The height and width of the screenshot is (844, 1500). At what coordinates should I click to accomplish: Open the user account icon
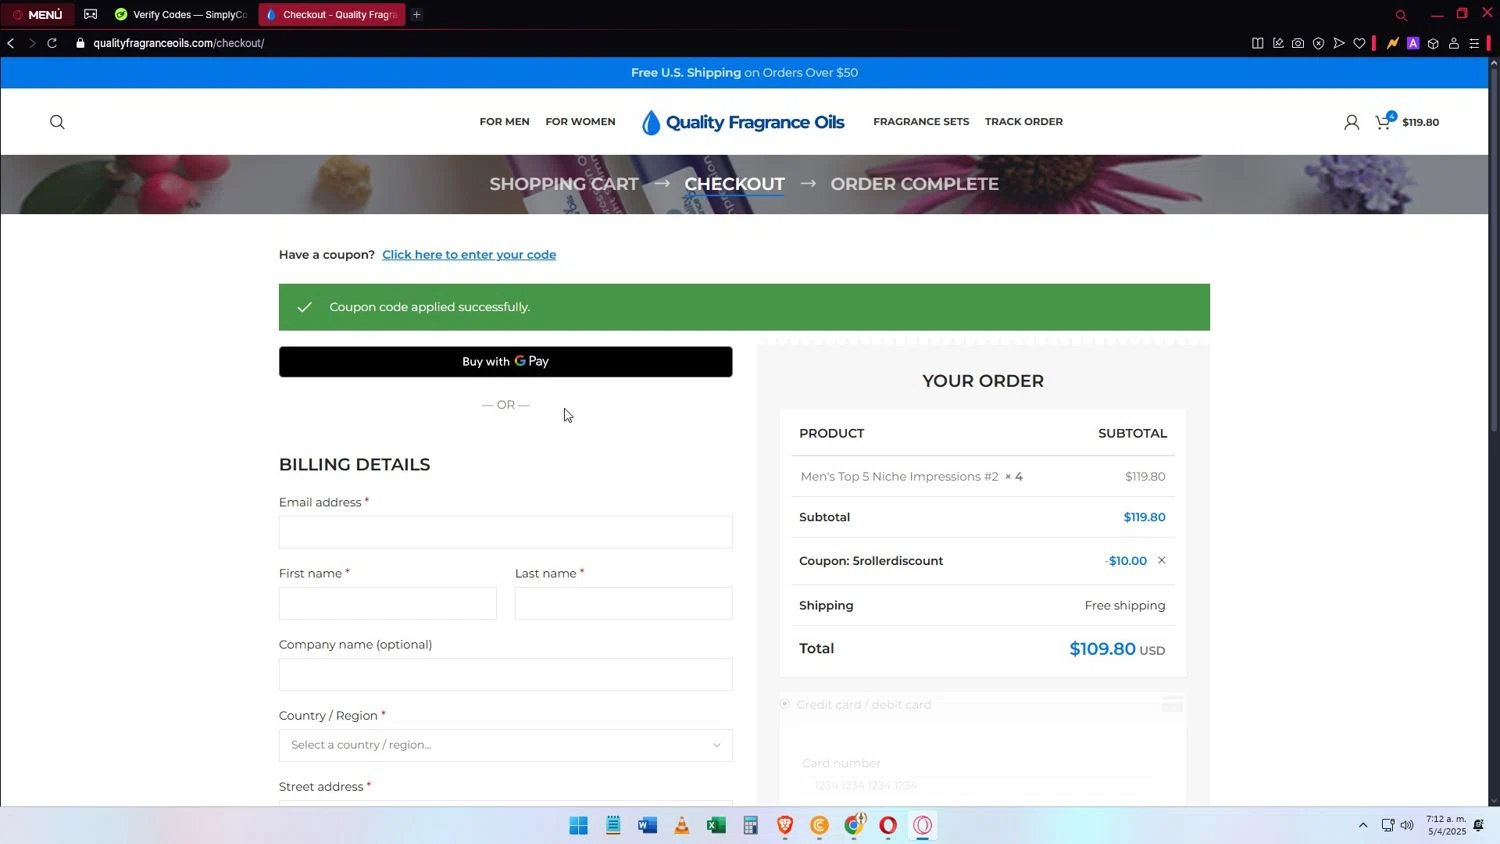pos(1351,122)
